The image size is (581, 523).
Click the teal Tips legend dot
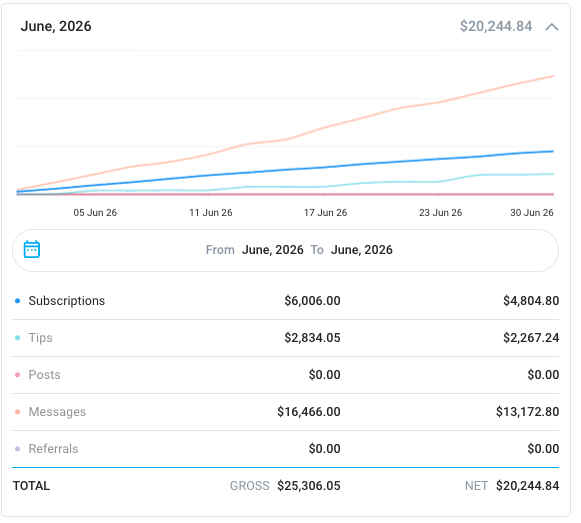(x=17, y=338)
